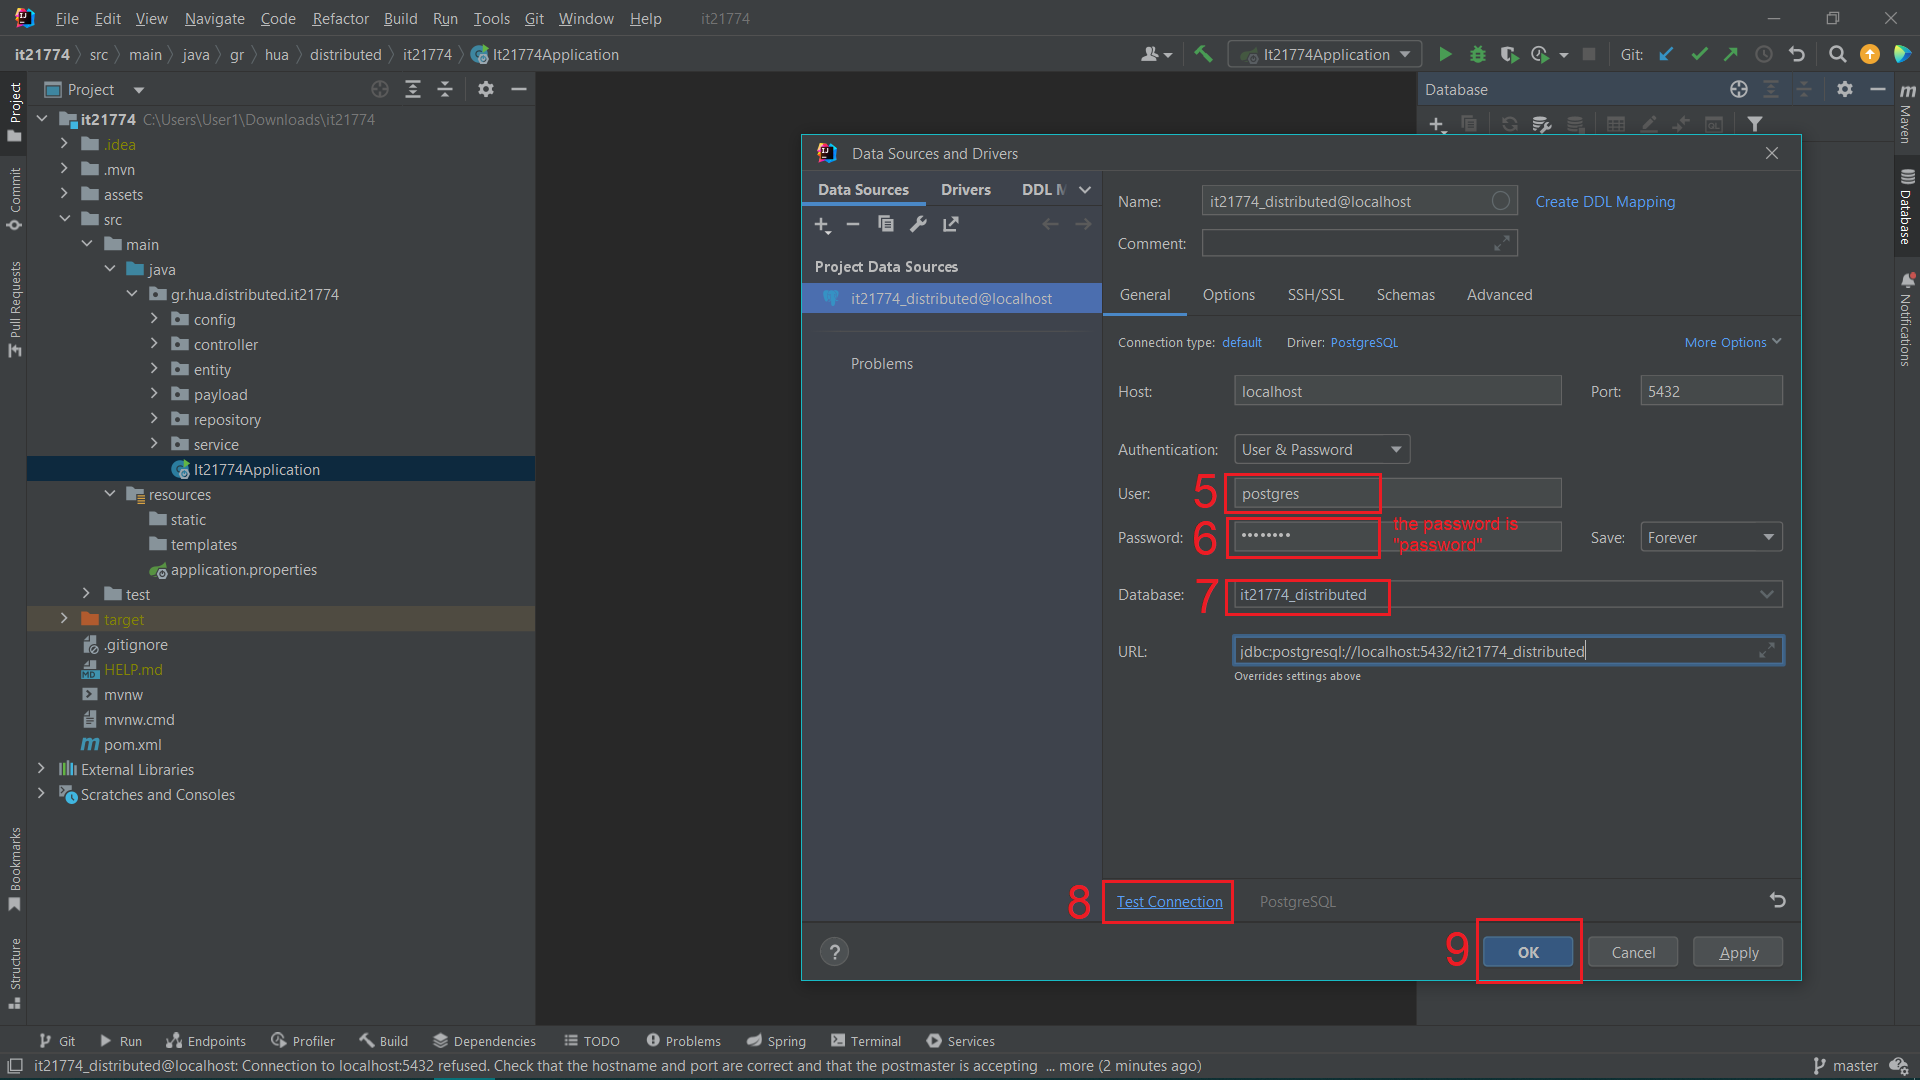This screenshot has width=1920, height=1080.
Task: Run It21774Application with the green play icon
Action: point(1445,54)
